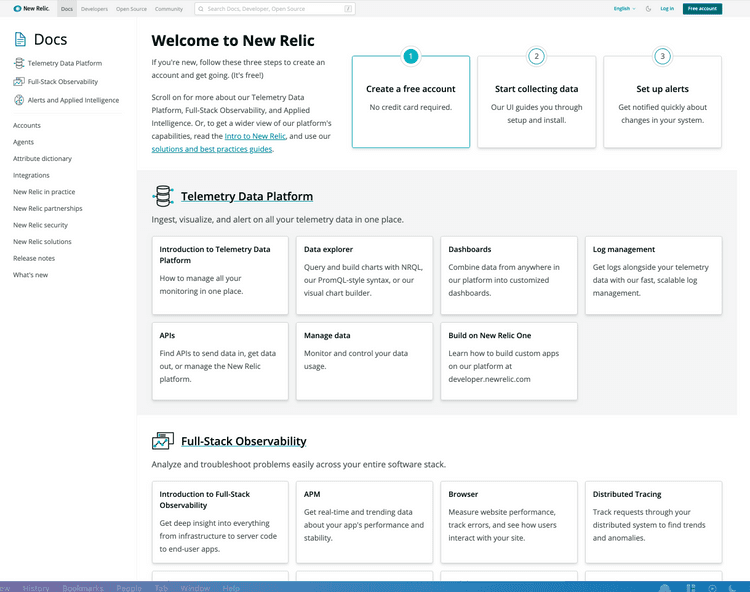Screen dimensions: 750x592
Task: Click the Free account button
Action: click(702, 8)
